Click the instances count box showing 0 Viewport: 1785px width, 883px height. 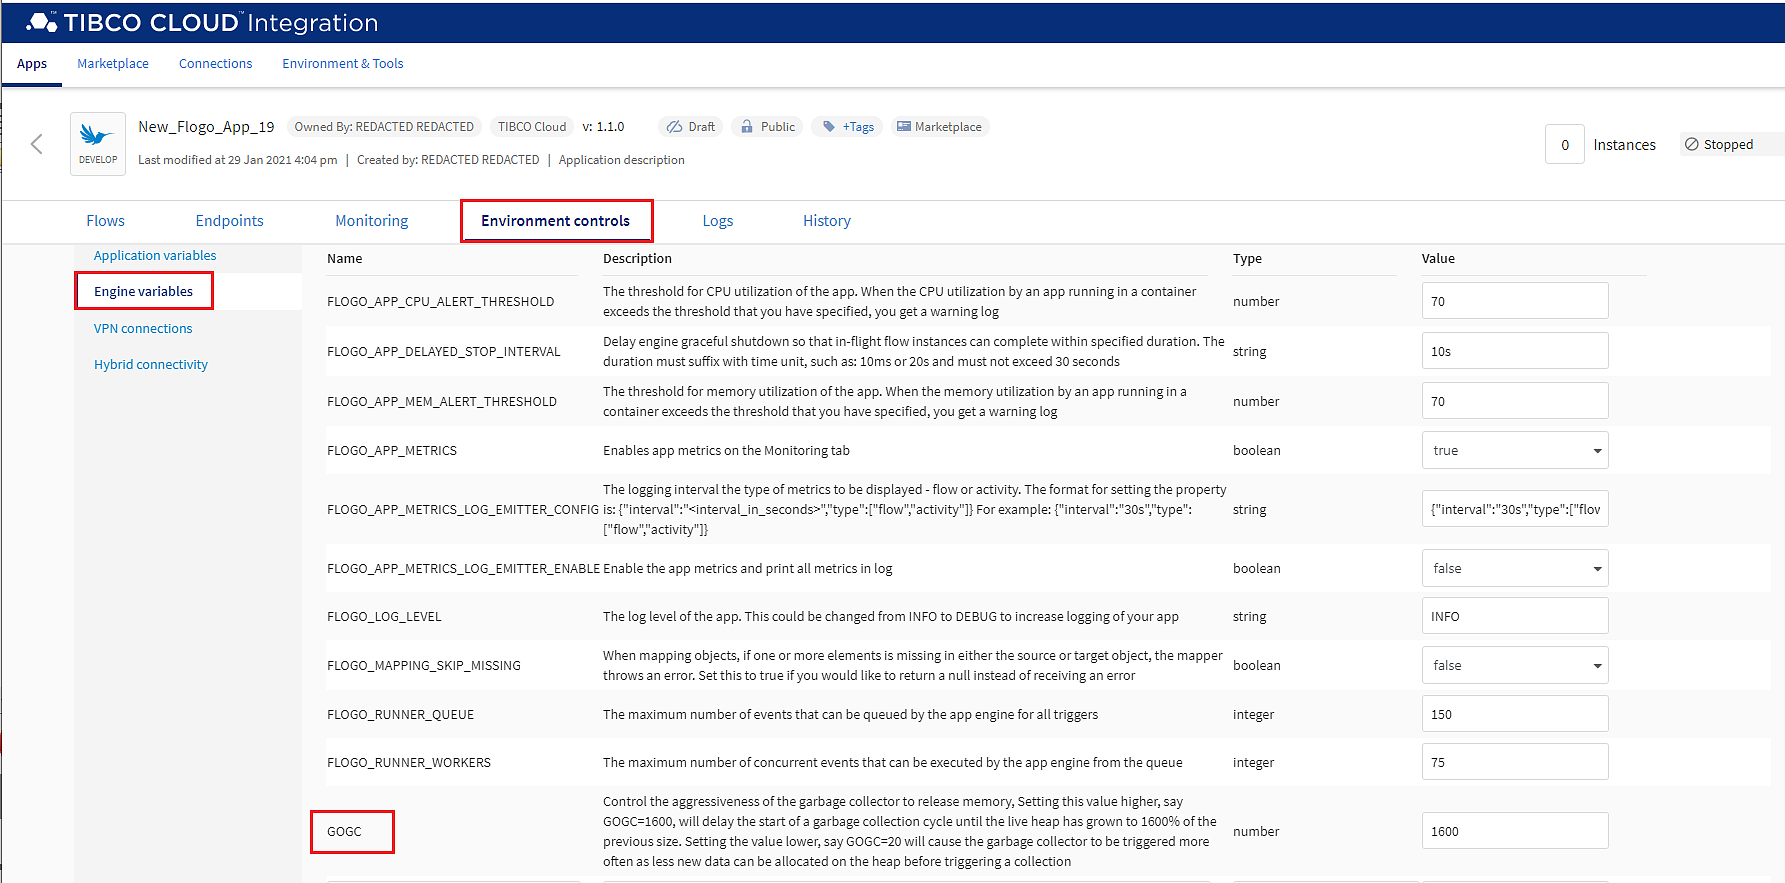pos(1565,144)
